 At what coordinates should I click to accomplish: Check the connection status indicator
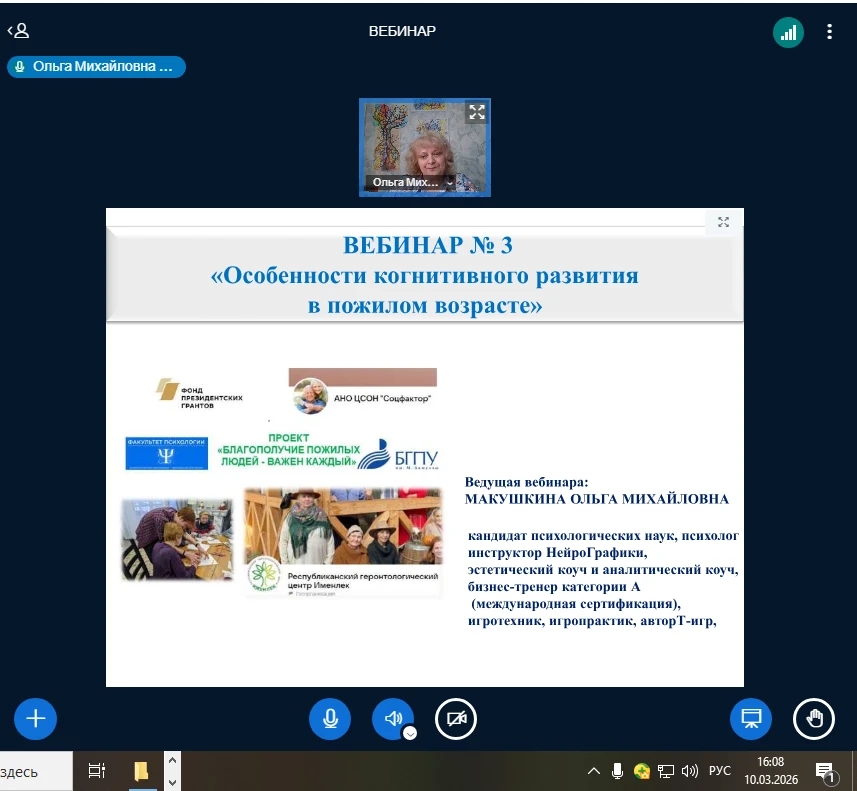click(788, 32)
